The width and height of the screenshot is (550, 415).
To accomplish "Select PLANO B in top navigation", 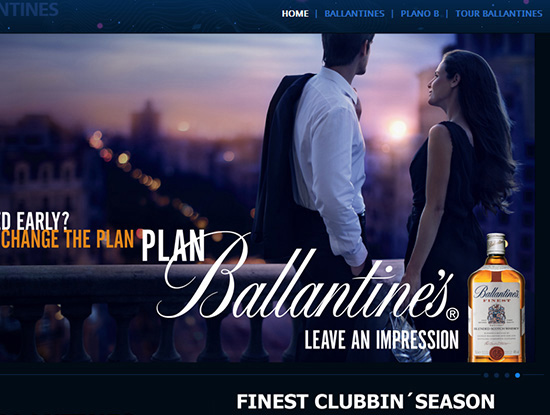I will (x=420, y=14).
